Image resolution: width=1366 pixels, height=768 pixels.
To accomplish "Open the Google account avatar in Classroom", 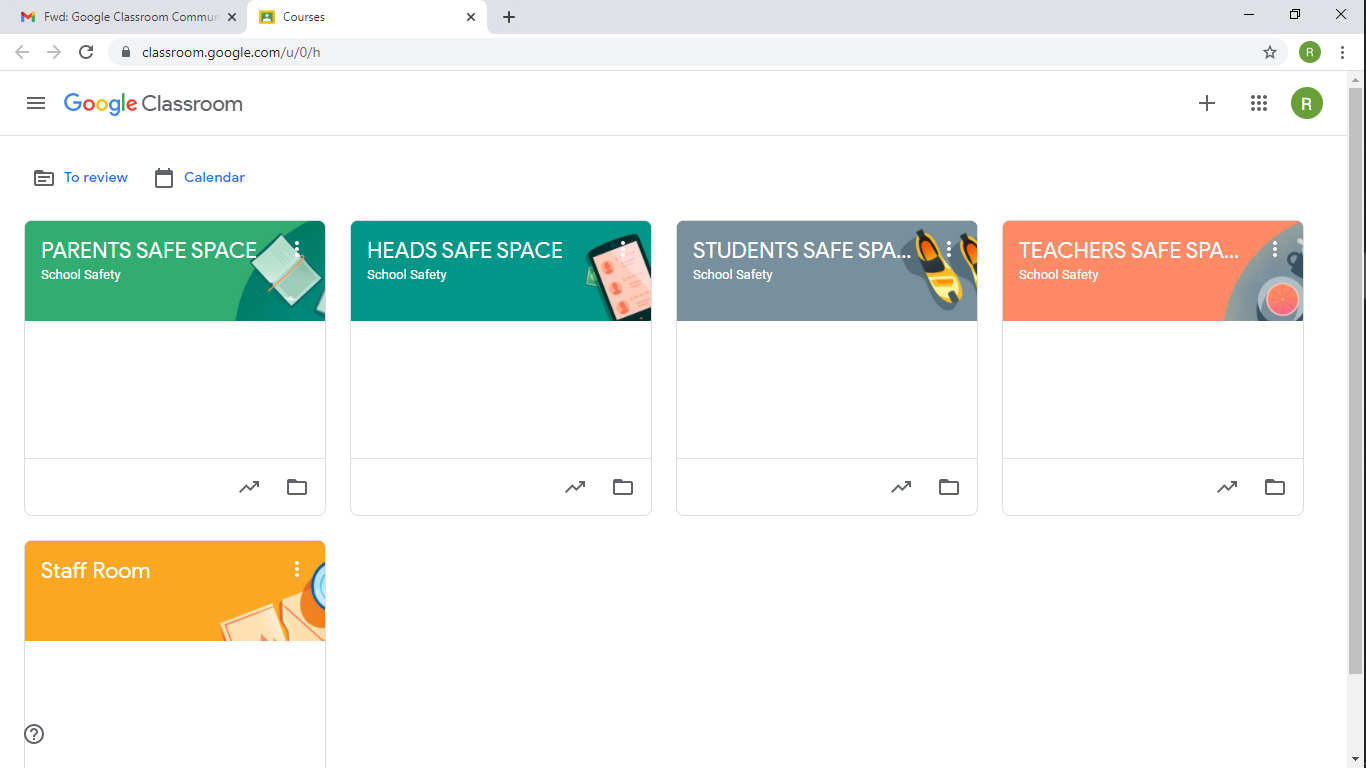I will tap(1307, 103).
